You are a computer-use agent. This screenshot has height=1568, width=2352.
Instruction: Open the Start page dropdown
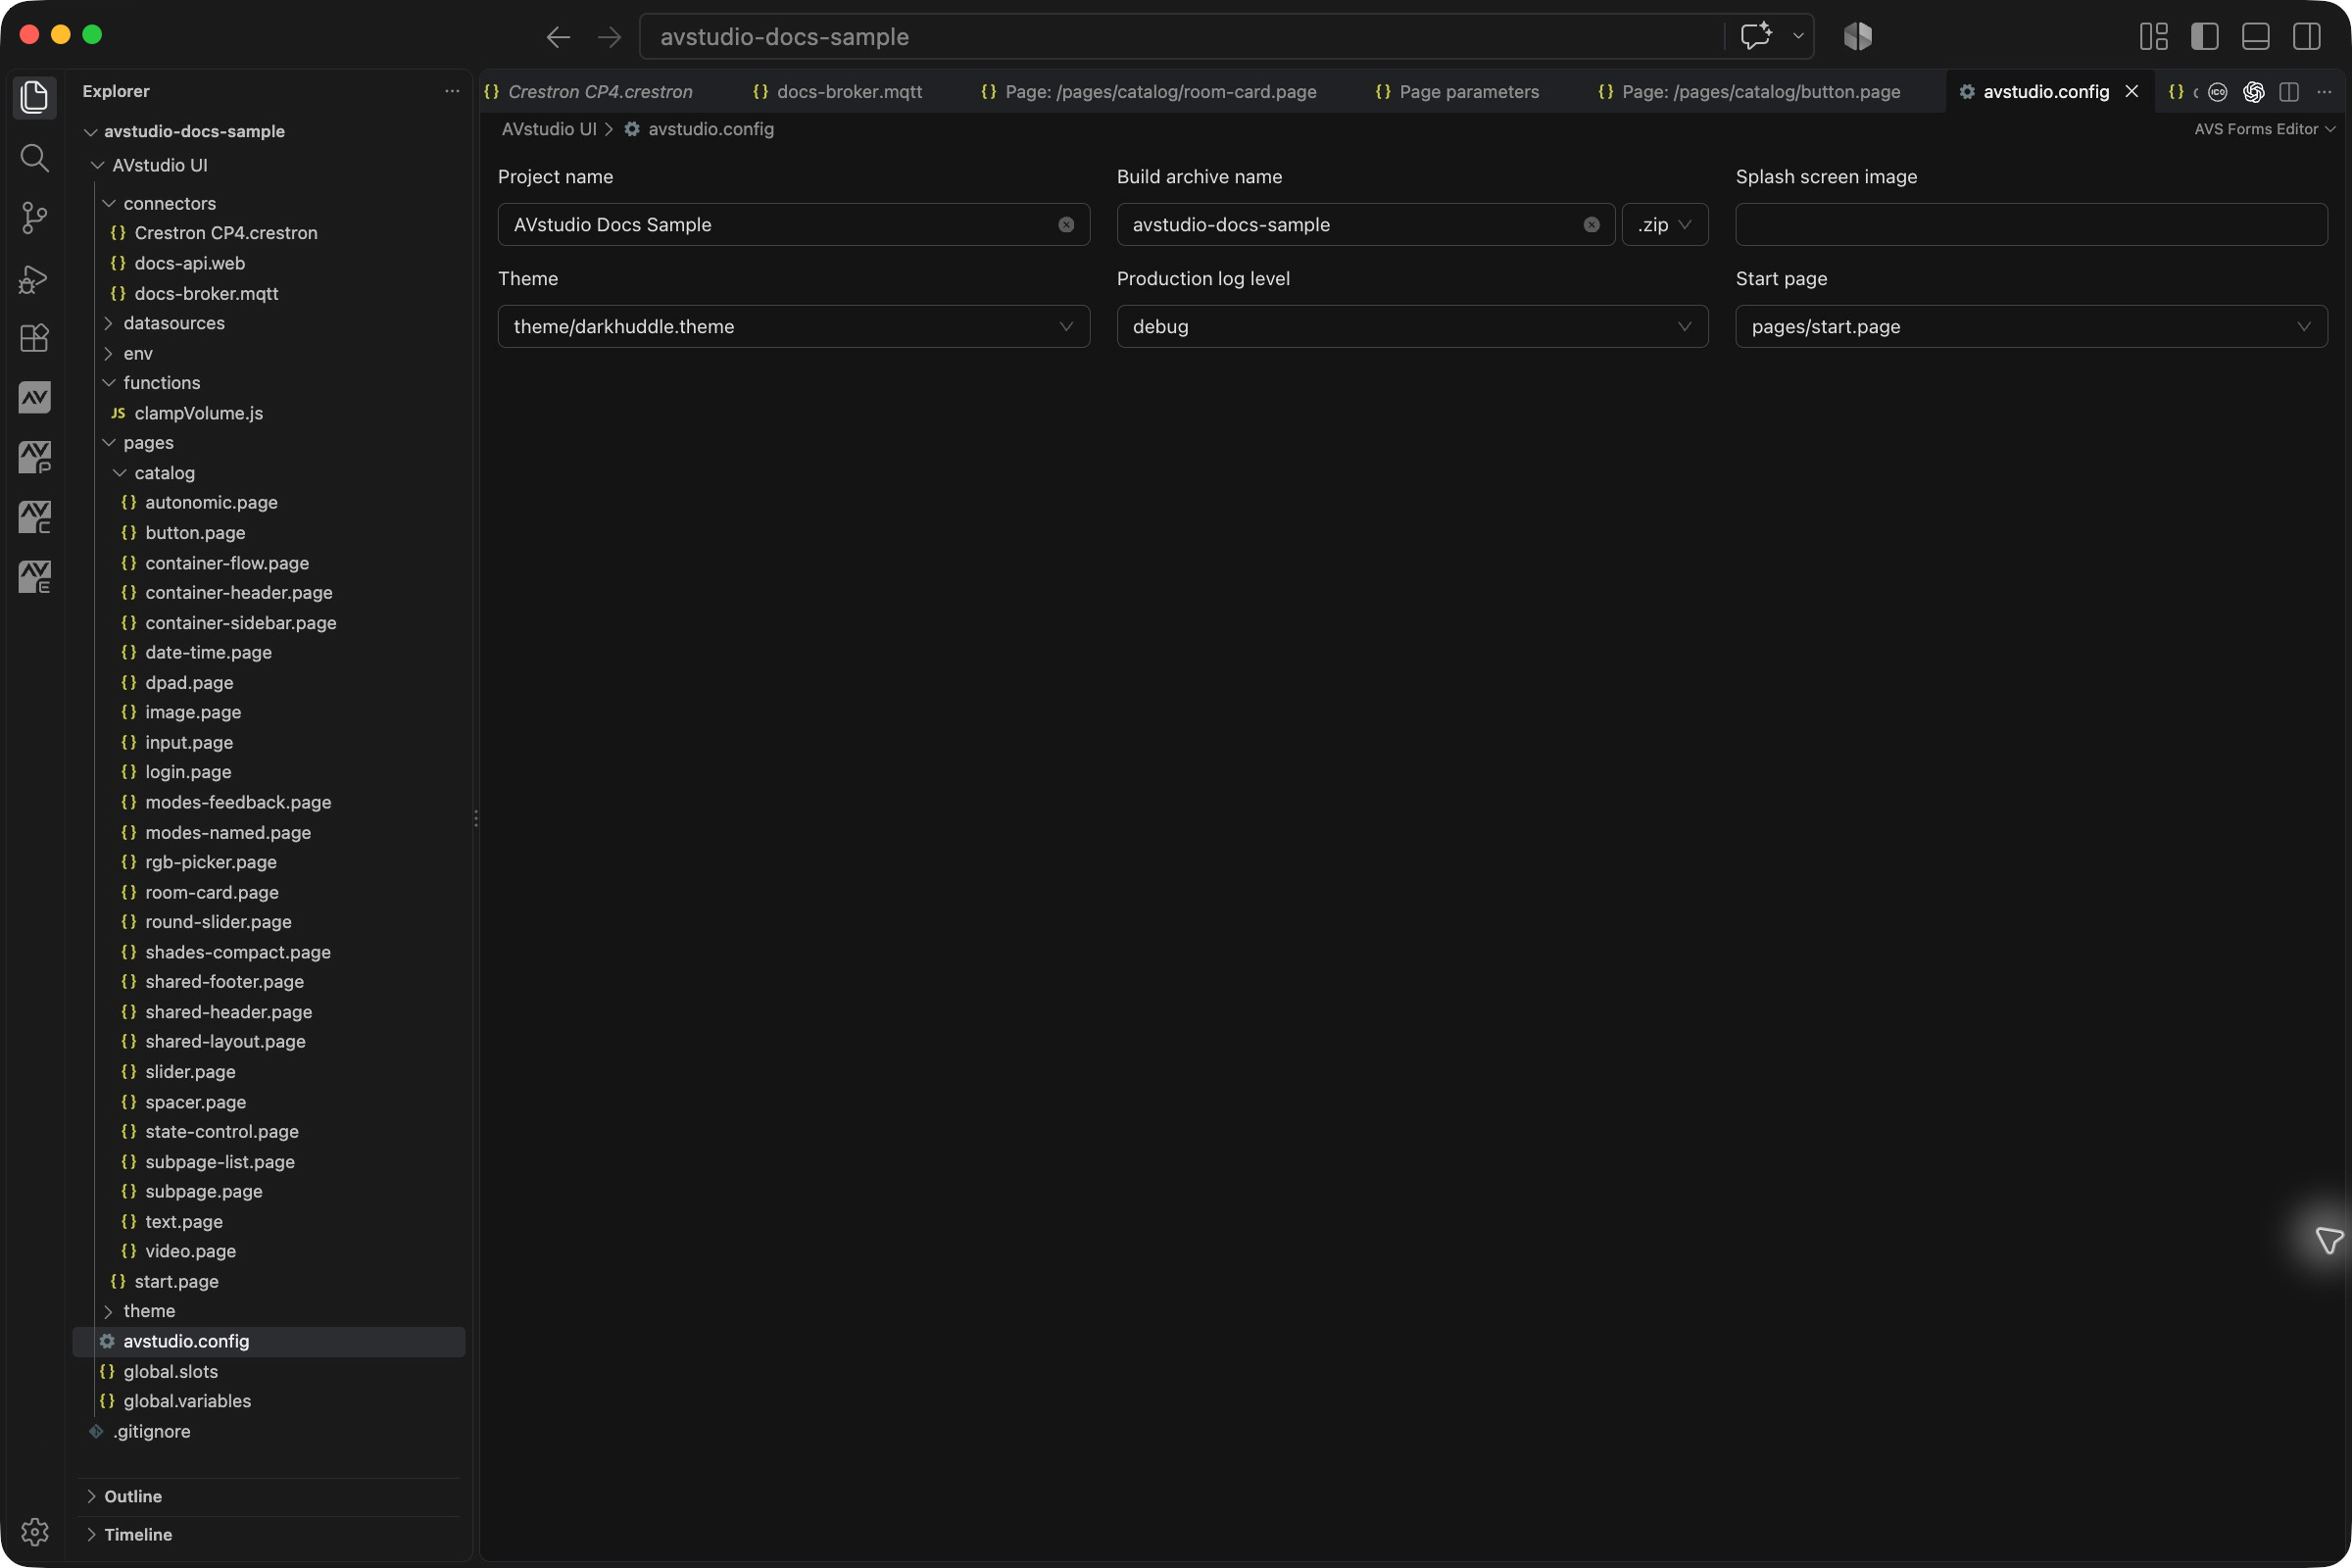tap(2031, 327)
